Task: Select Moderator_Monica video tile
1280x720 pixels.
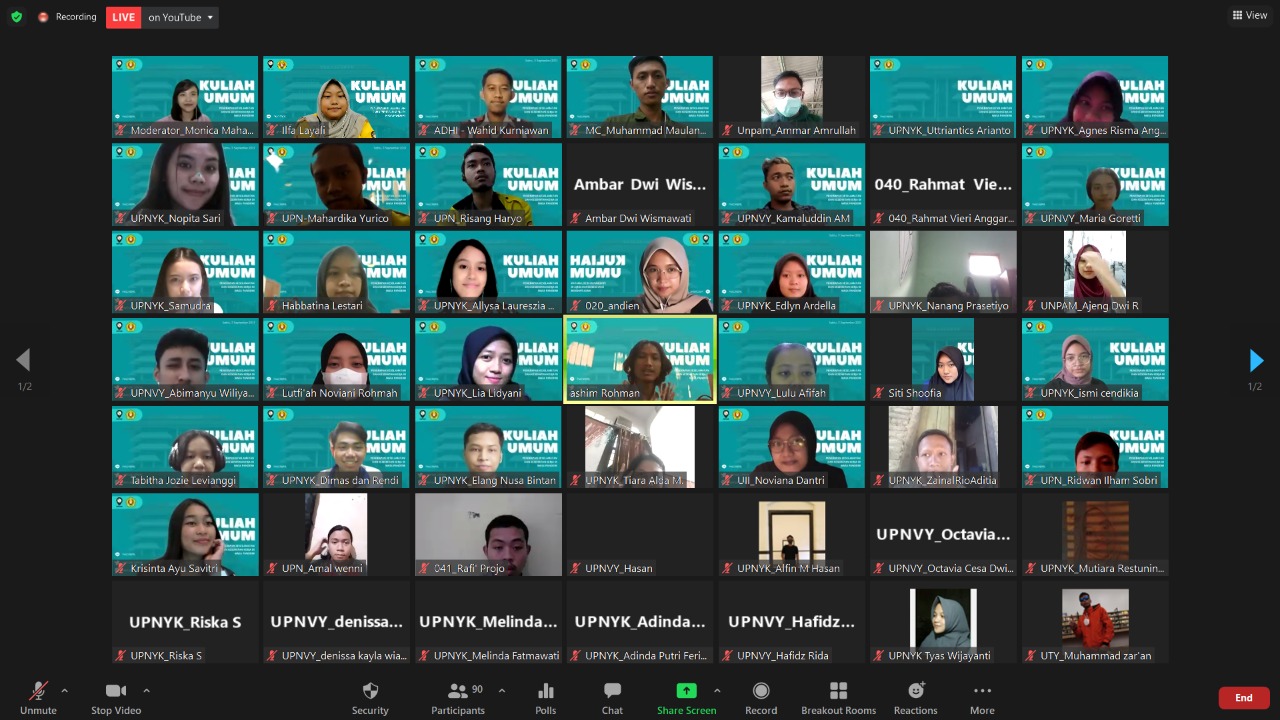Action: click(185, 97)
